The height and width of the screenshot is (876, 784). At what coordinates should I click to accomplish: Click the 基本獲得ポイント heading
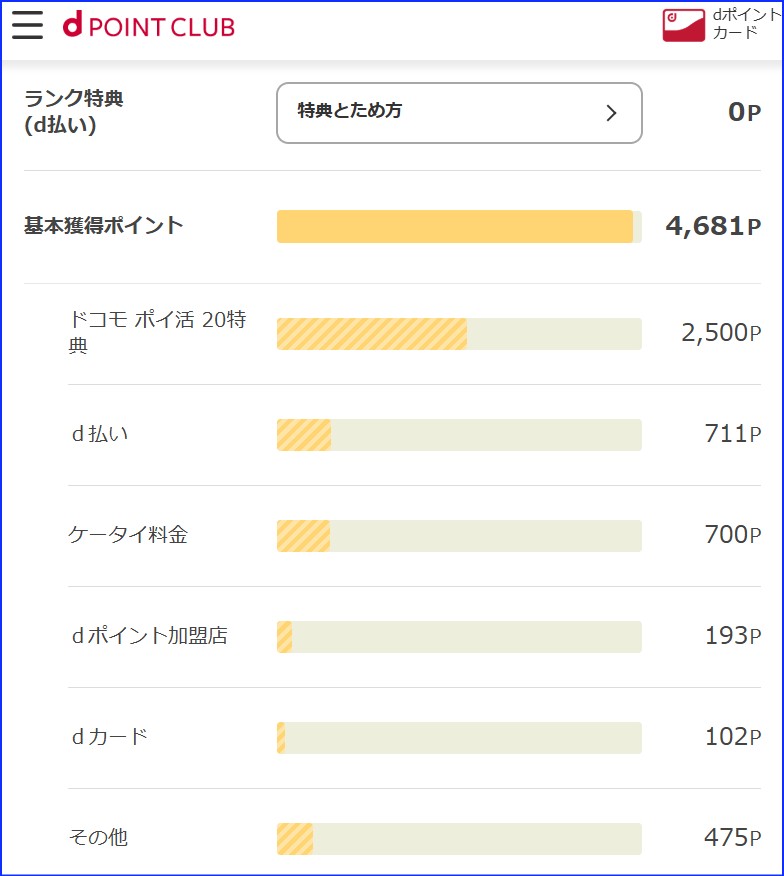pos(104,226)
